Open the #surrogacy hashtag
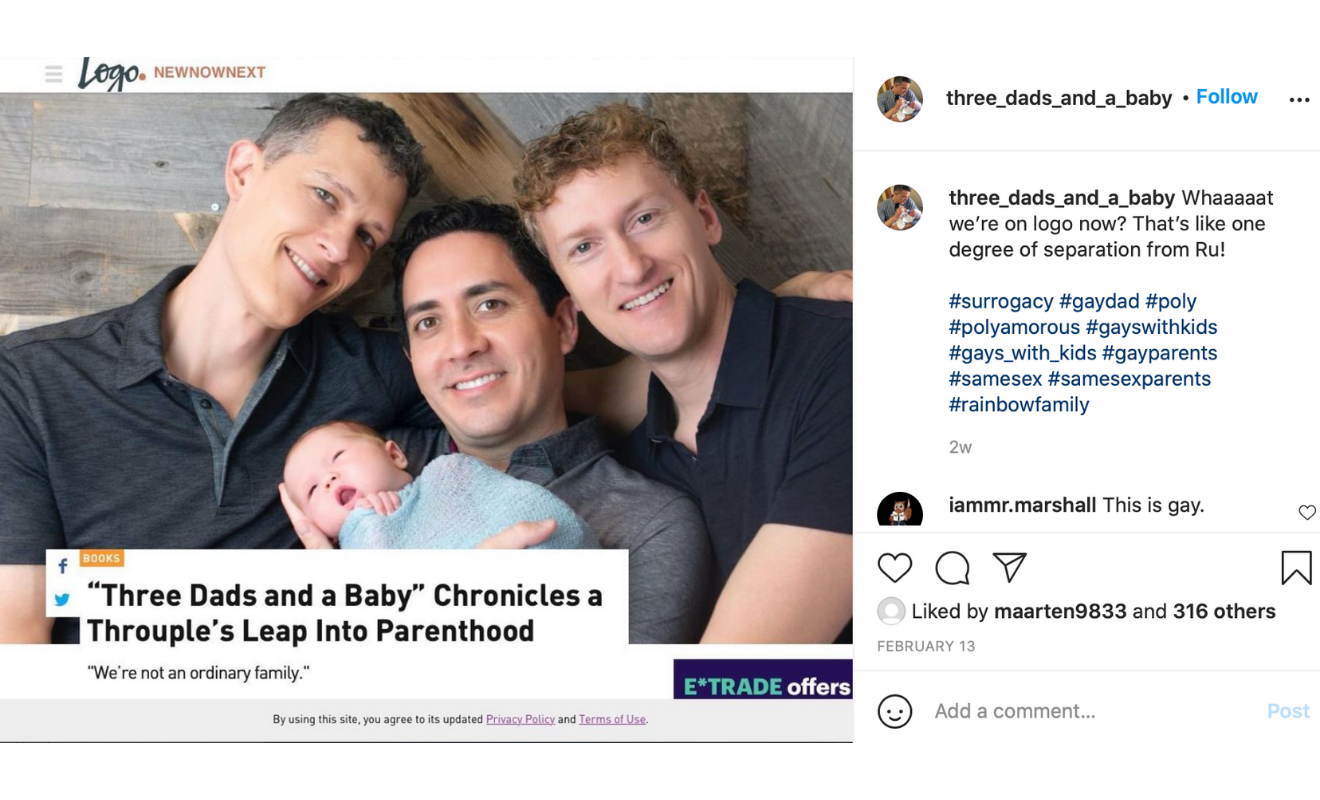 [1000, 301]
